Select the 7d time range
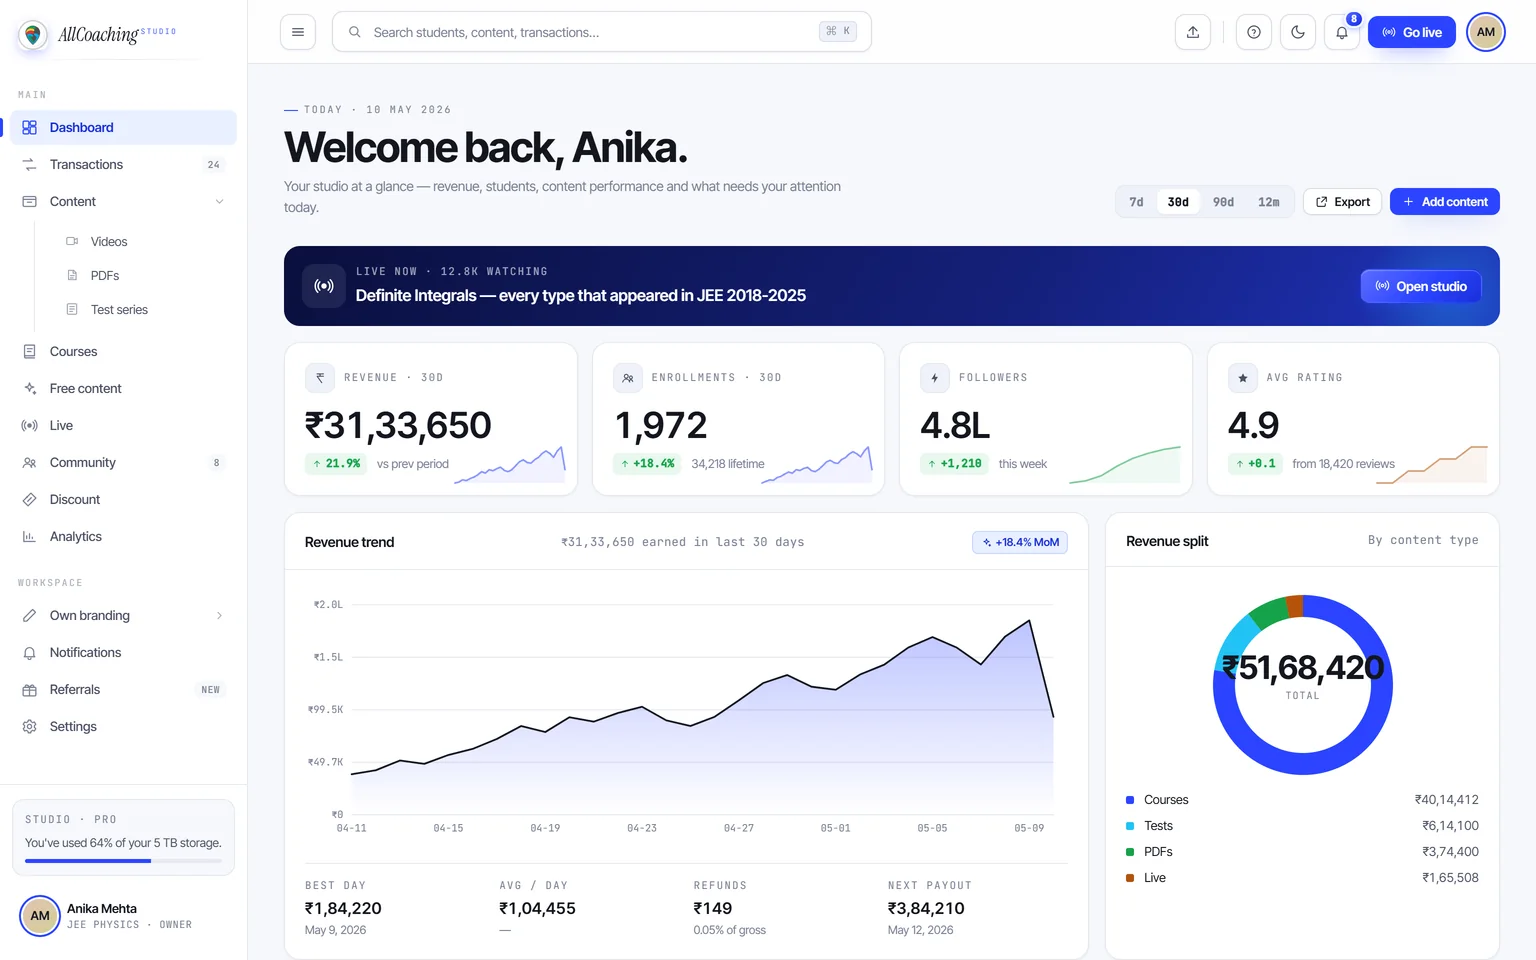The width and height of the screenshot is (1536, 960). (1137, 202)
